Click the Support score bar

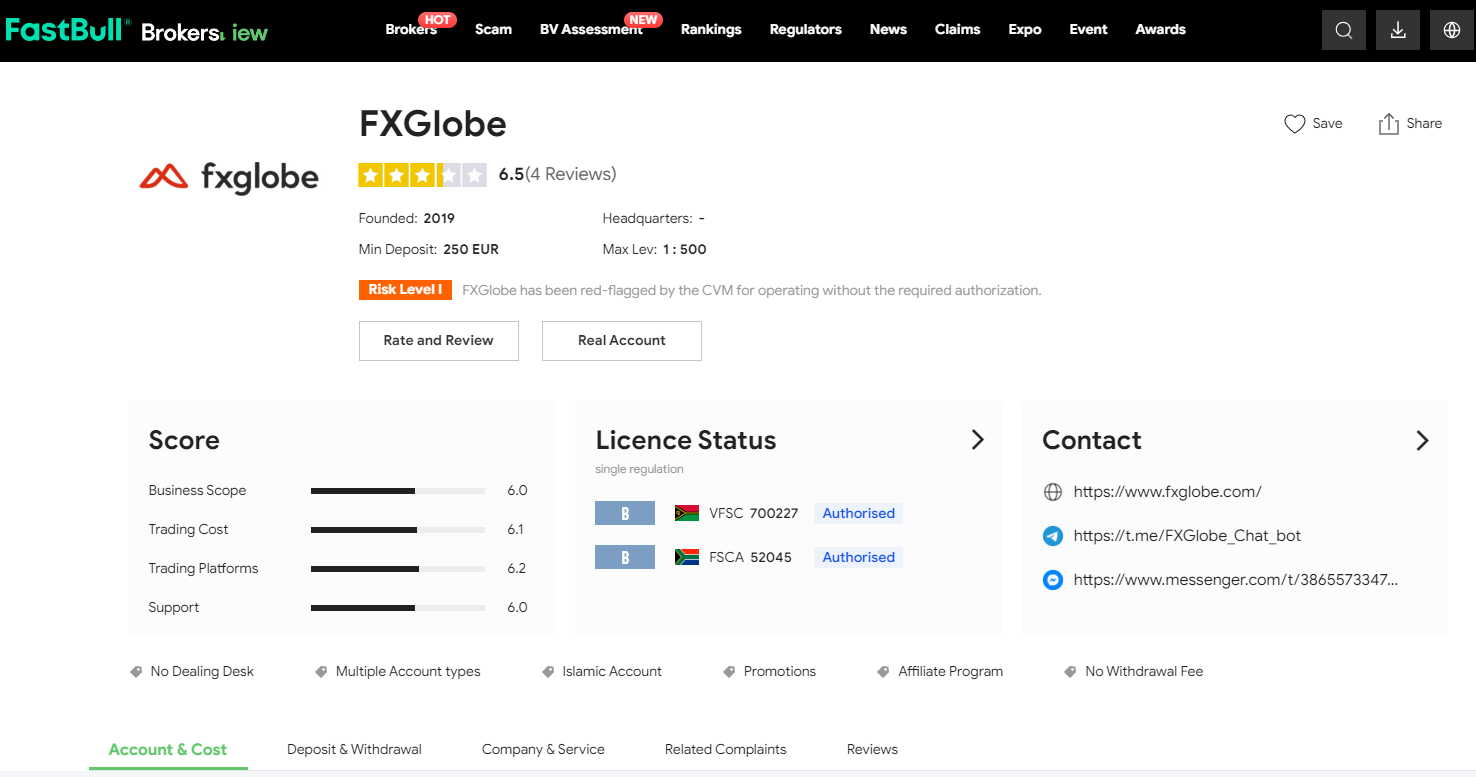click(398, 608)
